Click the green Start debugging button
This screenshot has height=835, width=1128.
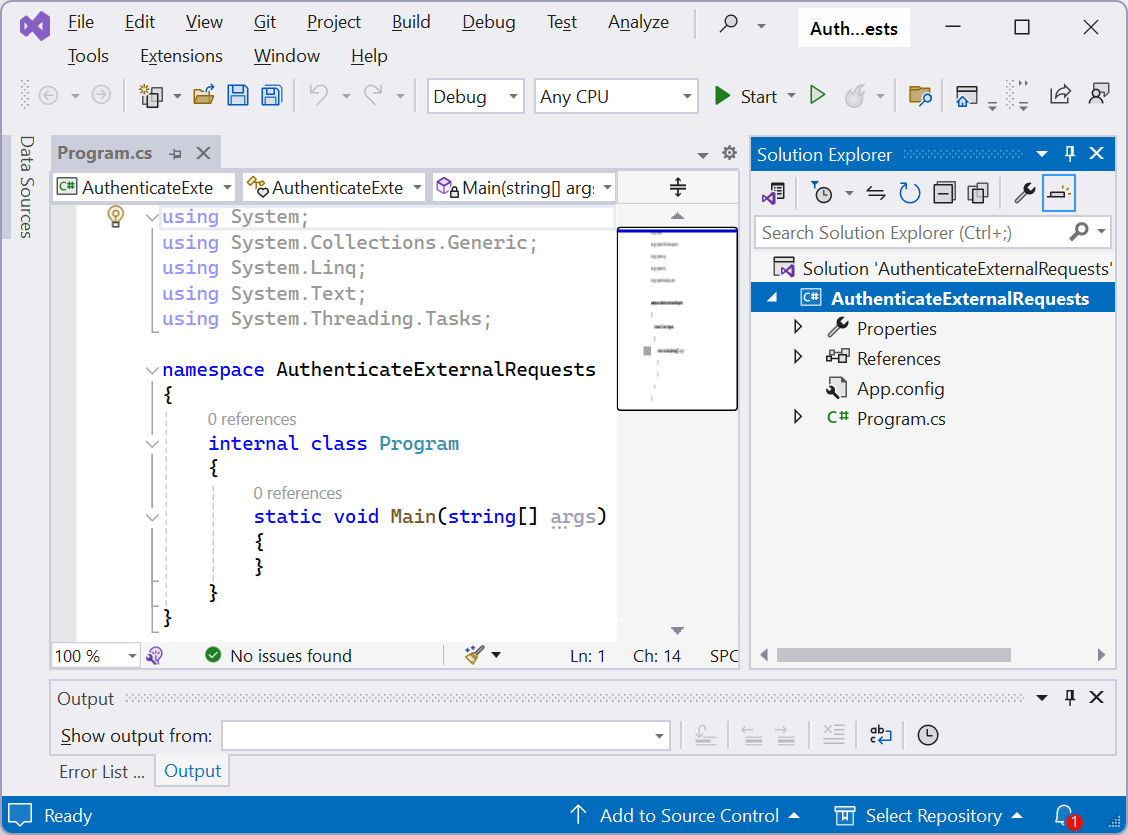pos(745,96)
